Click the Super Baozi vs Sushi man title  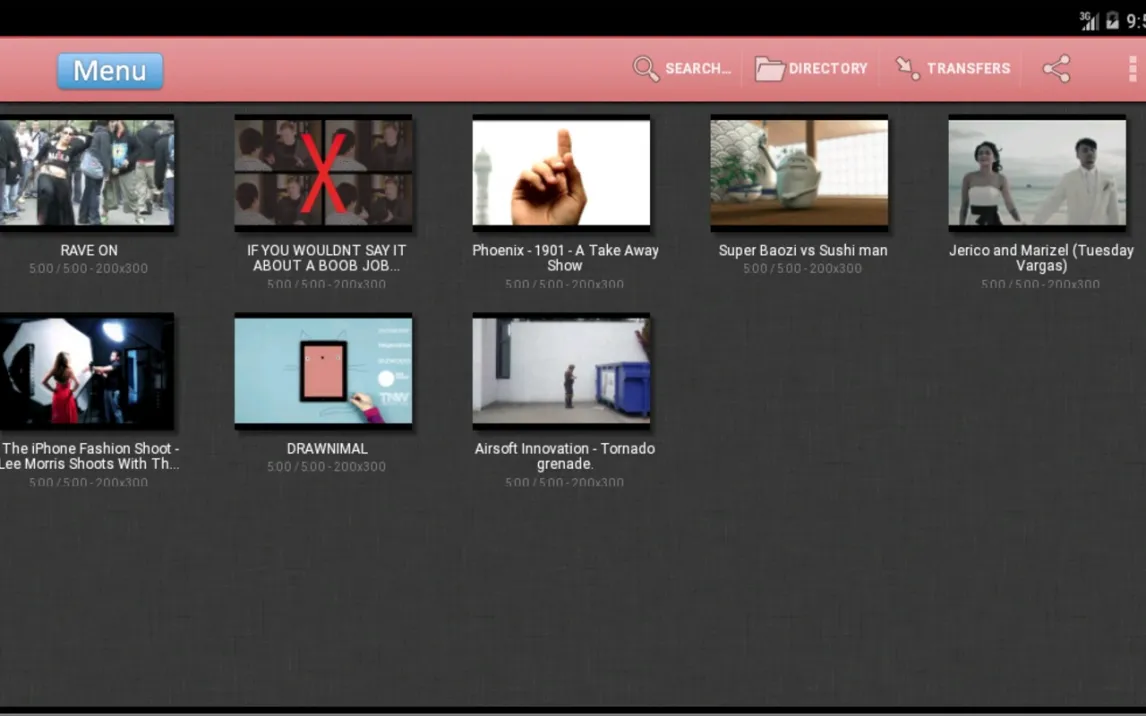tap(802, 251)
